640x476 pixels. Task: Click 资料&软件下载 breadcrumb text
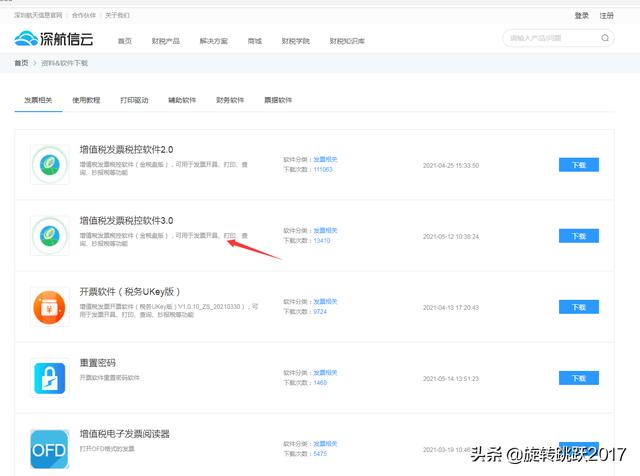[x=64, y=63]
